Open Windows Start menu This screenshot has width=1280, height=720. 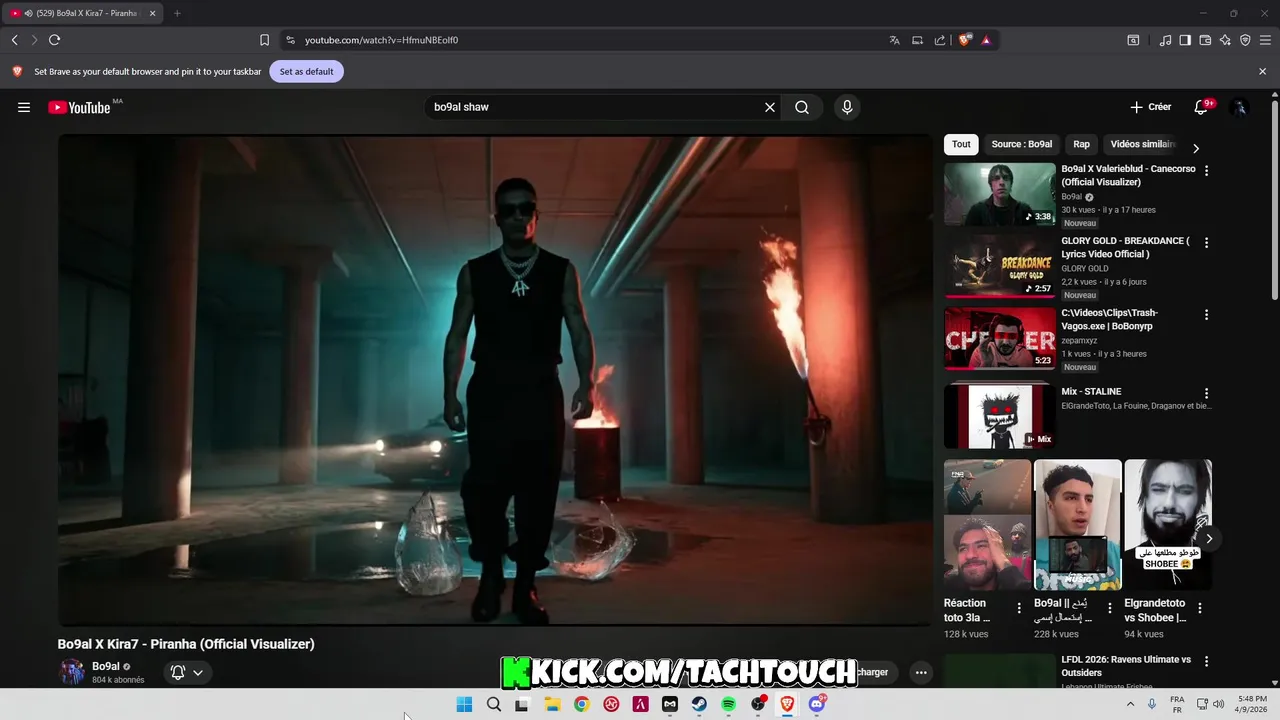[464, 704]
